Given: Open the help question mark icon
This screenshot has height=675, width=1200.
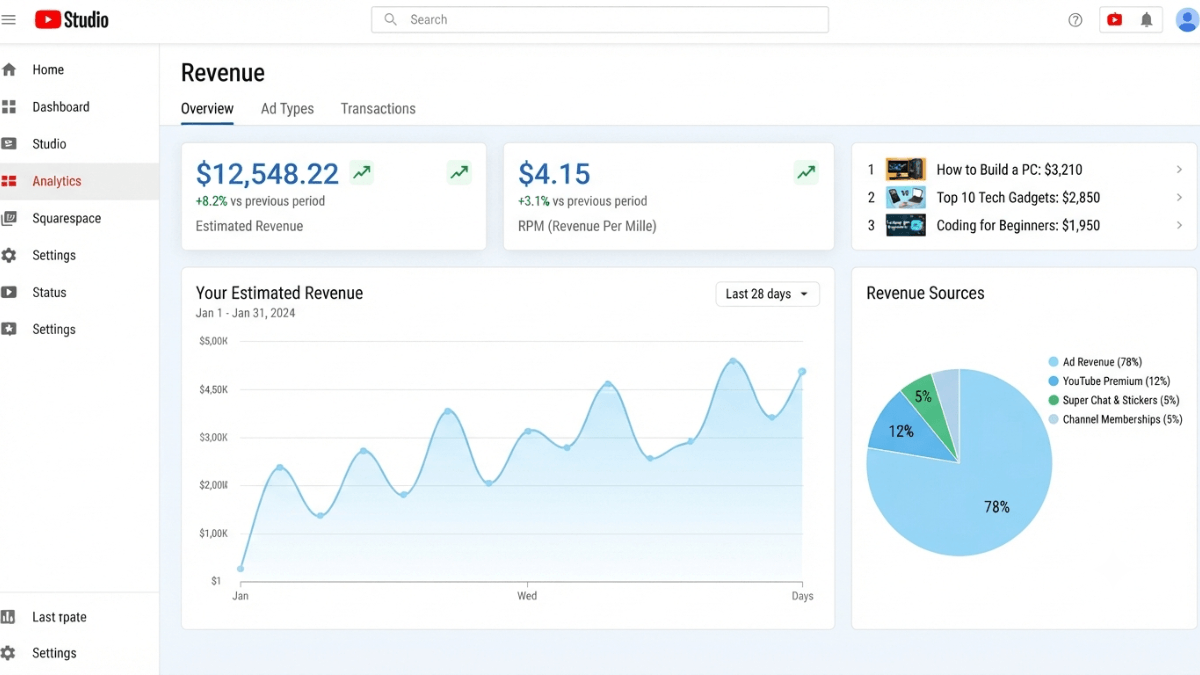Looking at the screenshot, I should [1075, 20].
